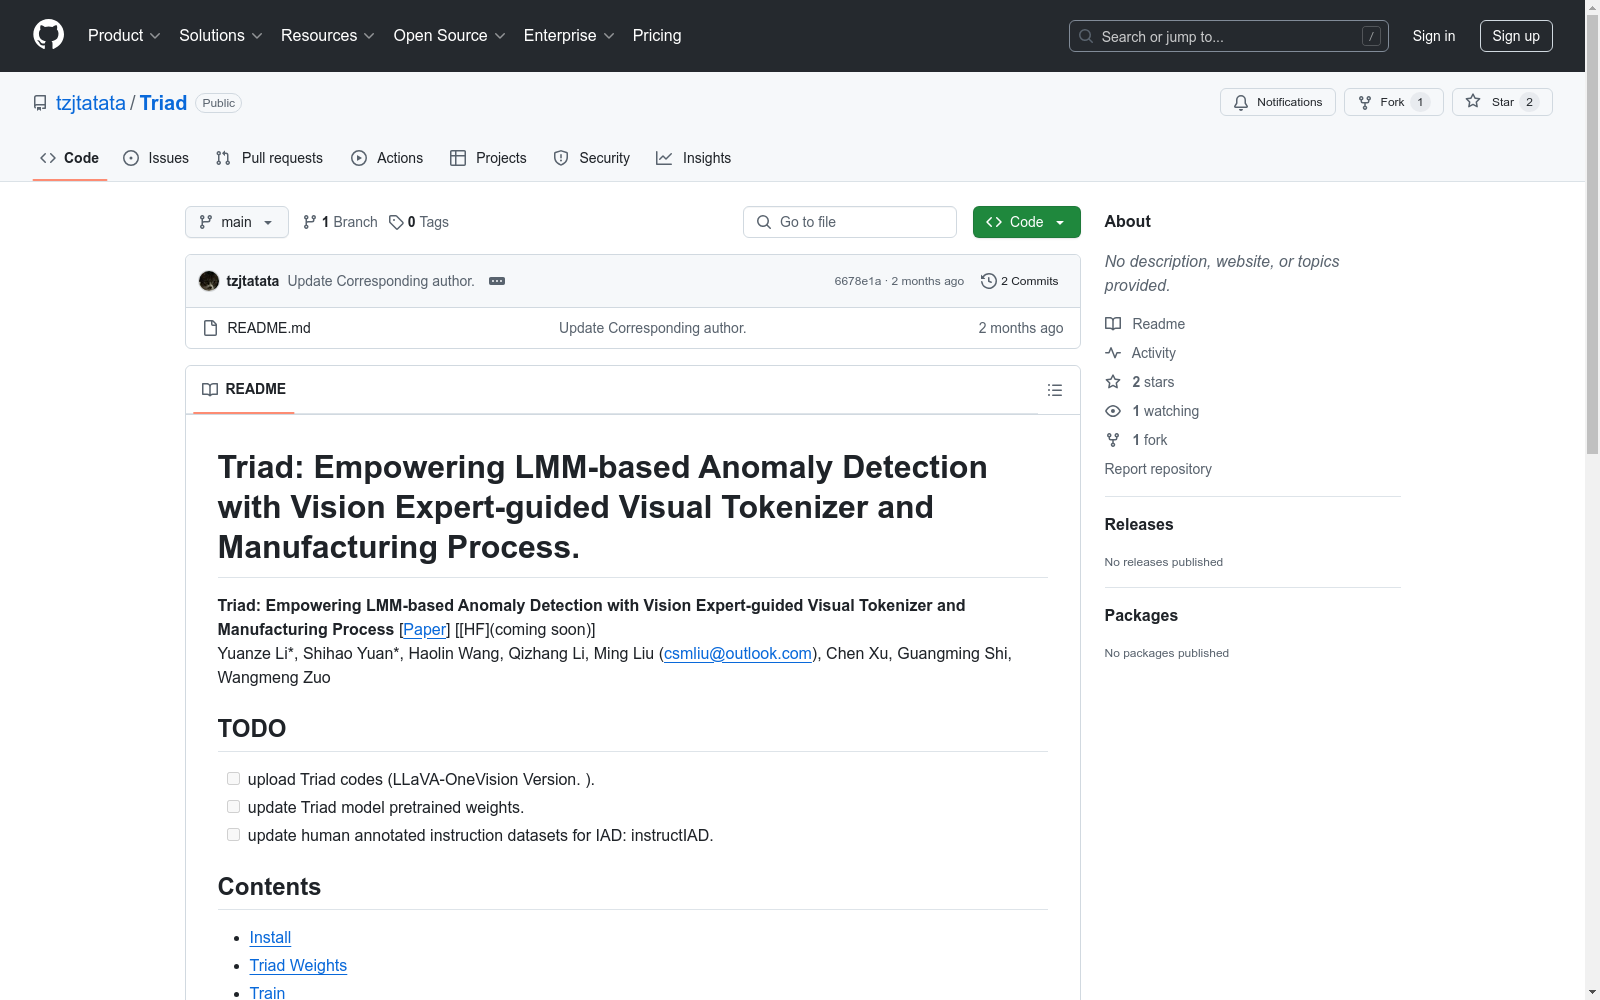This screenshot has height=1000, width=1600.
Task: Toggle the instructIAD datasets checkbox
Action: point(233,835)
